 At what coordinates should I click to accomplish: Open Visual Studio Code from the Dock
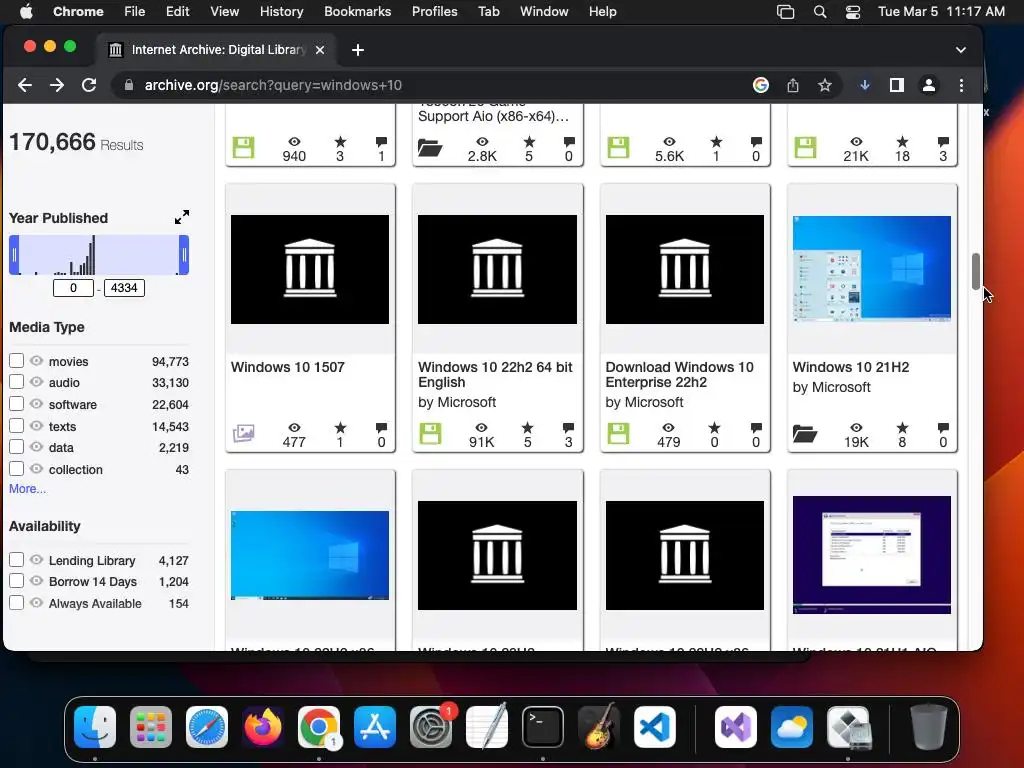(654, 727)
